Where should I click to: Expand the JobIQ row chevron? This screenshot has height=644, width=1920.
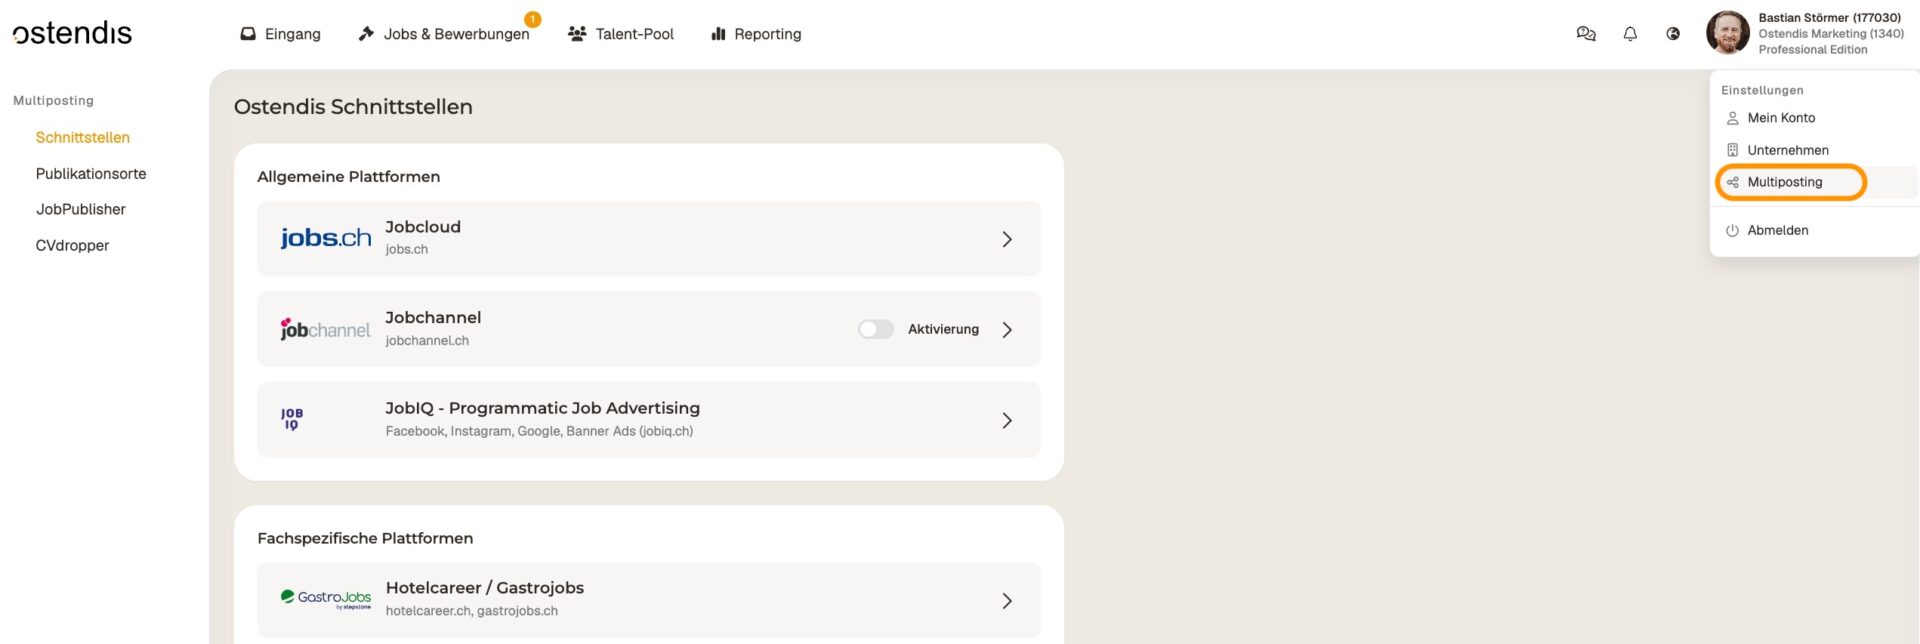[x=1007, y=420]
